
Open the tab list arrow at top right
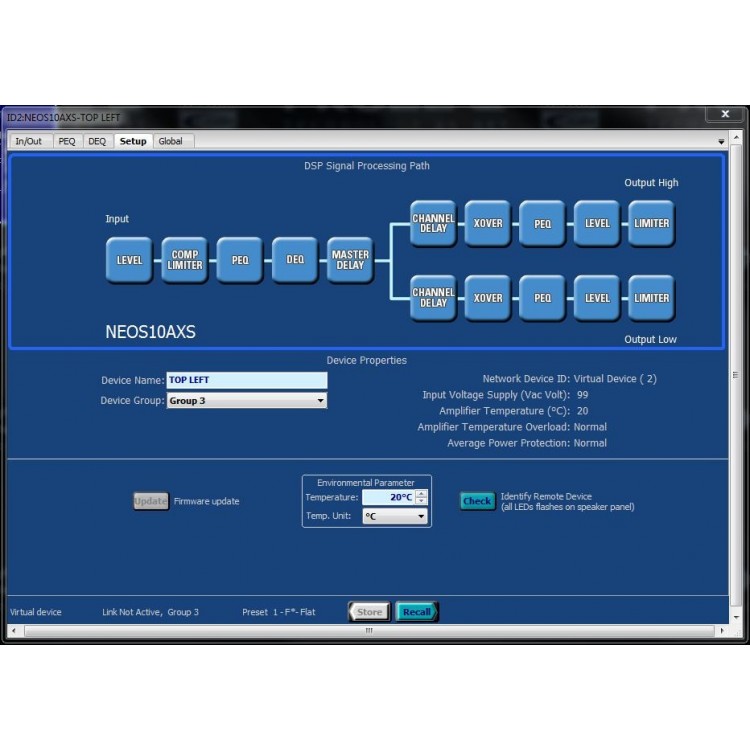click(x=721, y=142)
